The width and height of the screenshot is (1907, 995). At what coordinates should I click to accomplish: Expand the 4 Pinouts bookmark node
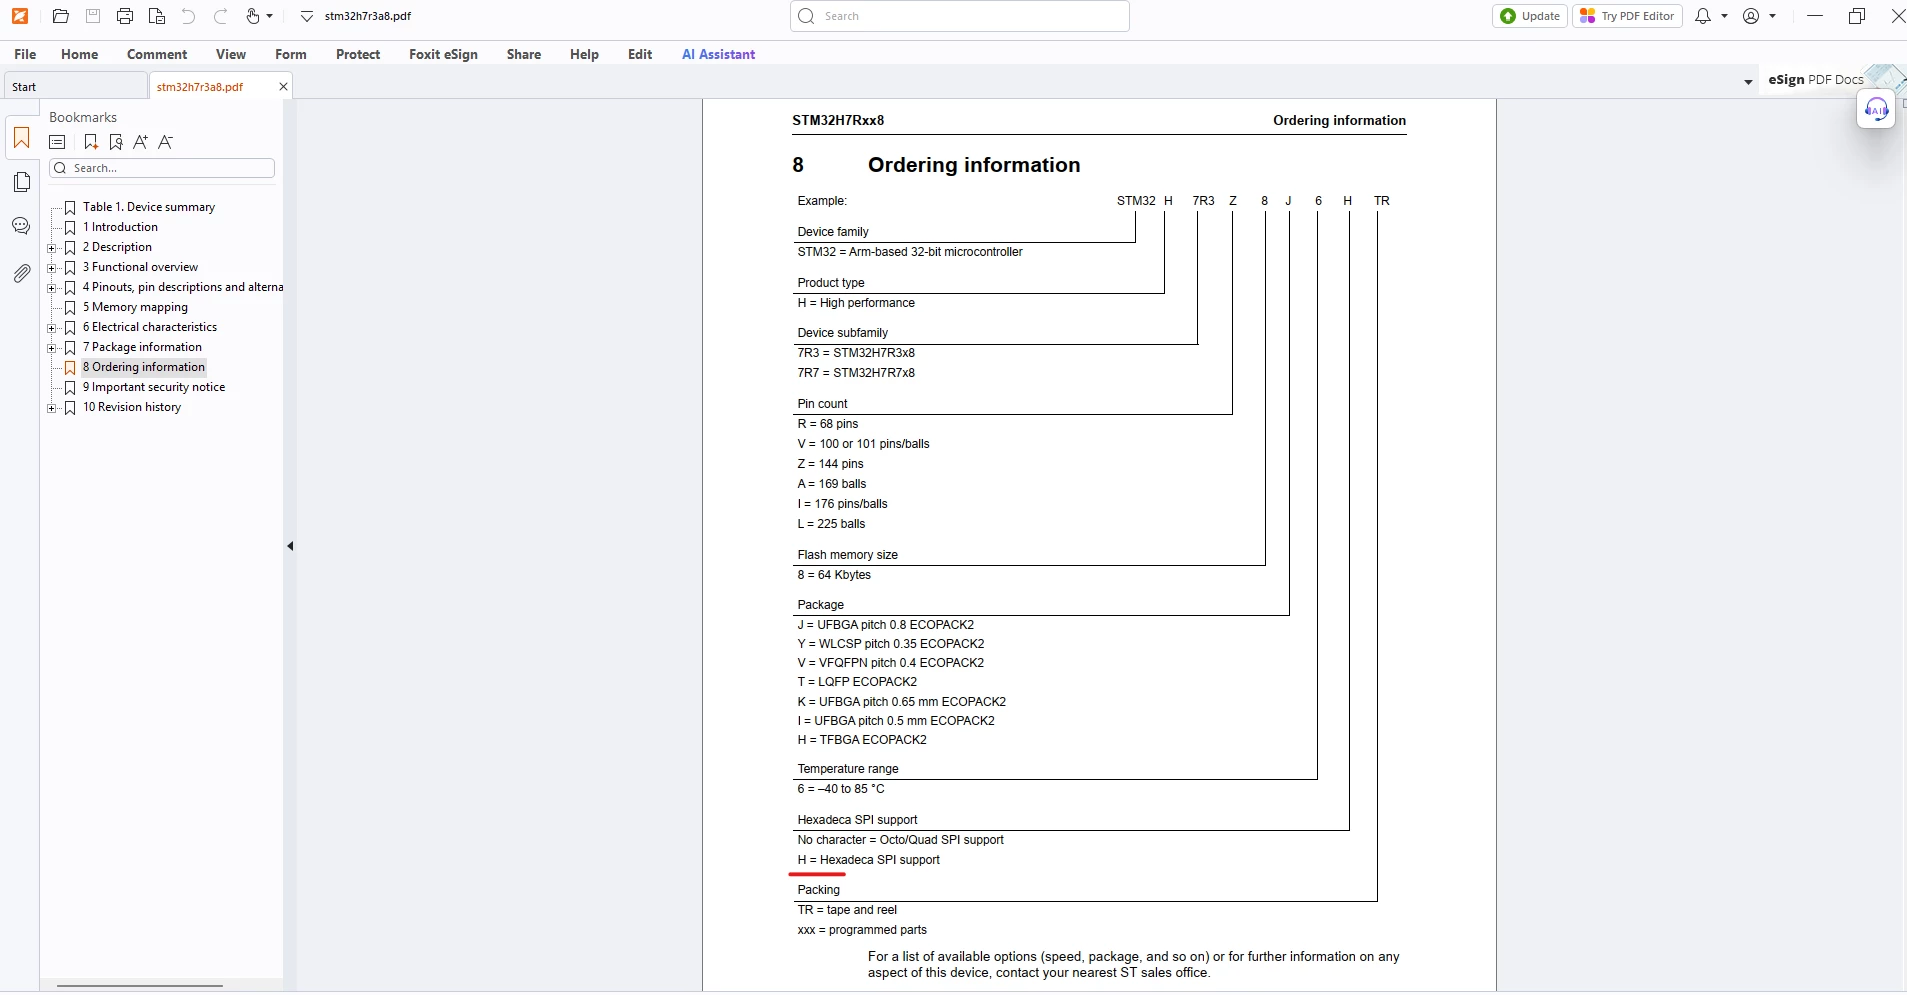pos(52,287)
